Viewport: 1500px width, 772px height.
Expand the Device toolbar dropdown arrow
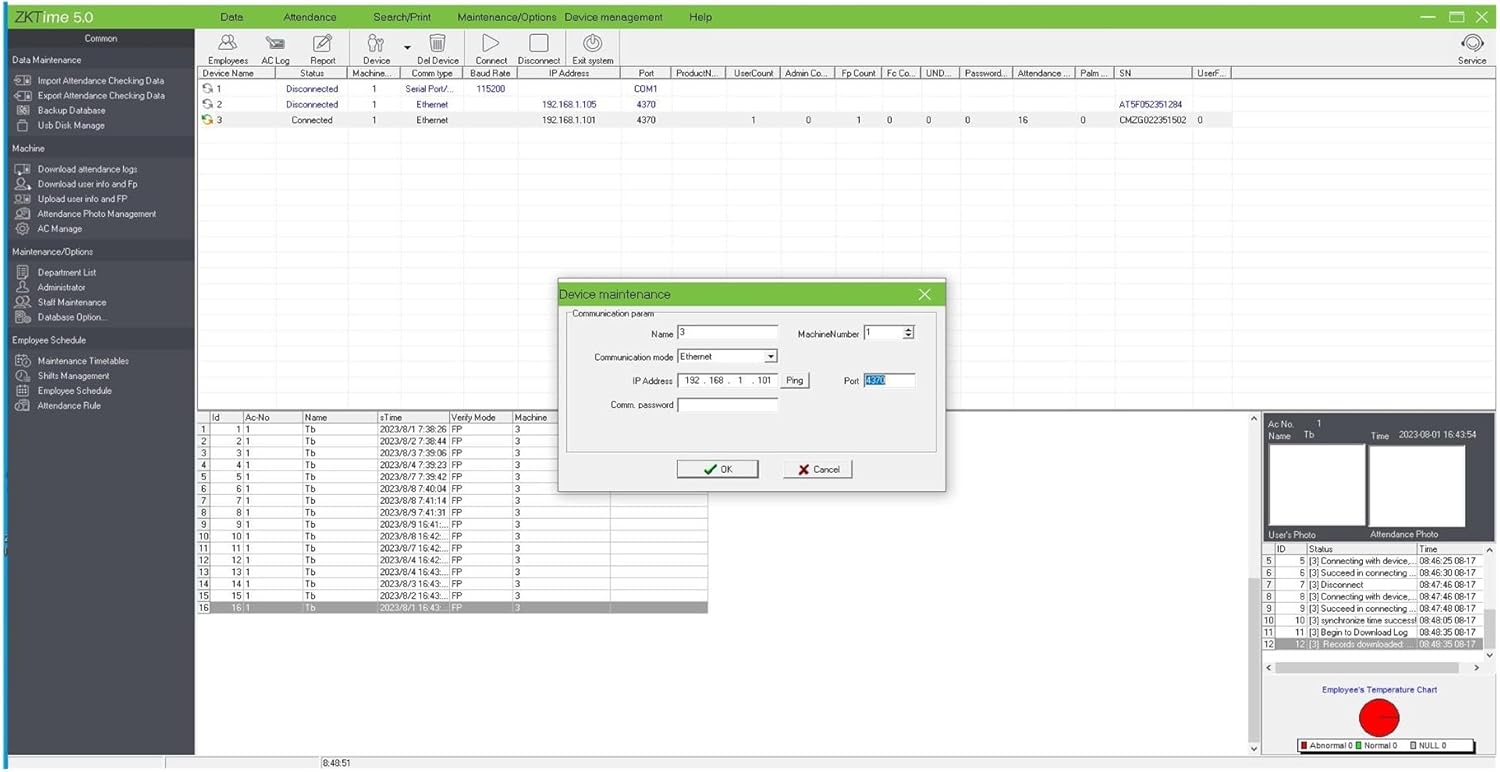click(x=407, y=47)
